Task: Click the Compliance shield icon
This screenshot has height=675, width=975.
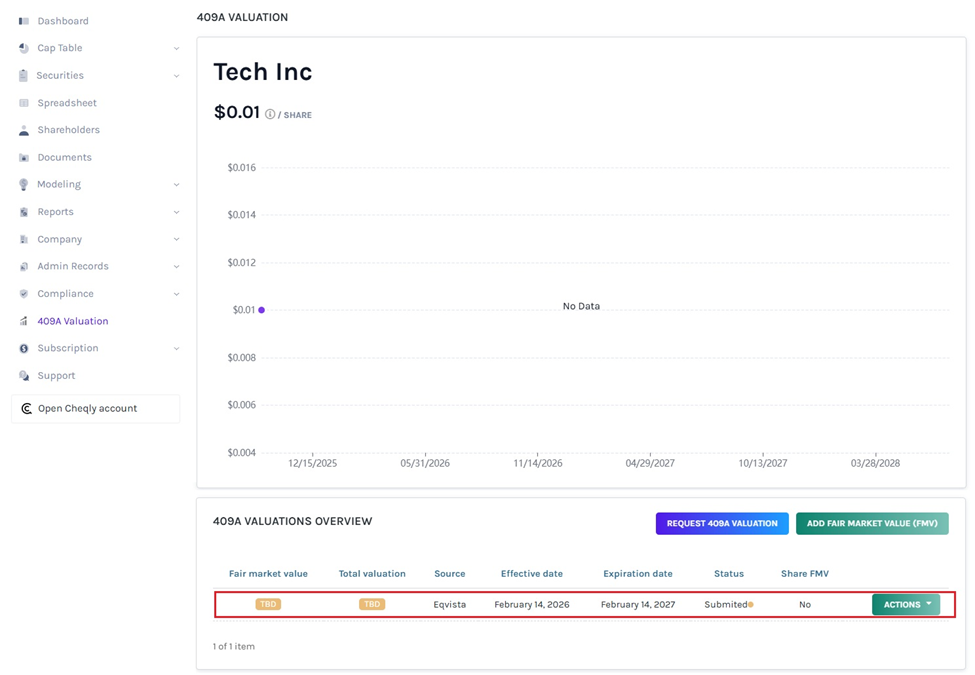Action: point(24,294)
